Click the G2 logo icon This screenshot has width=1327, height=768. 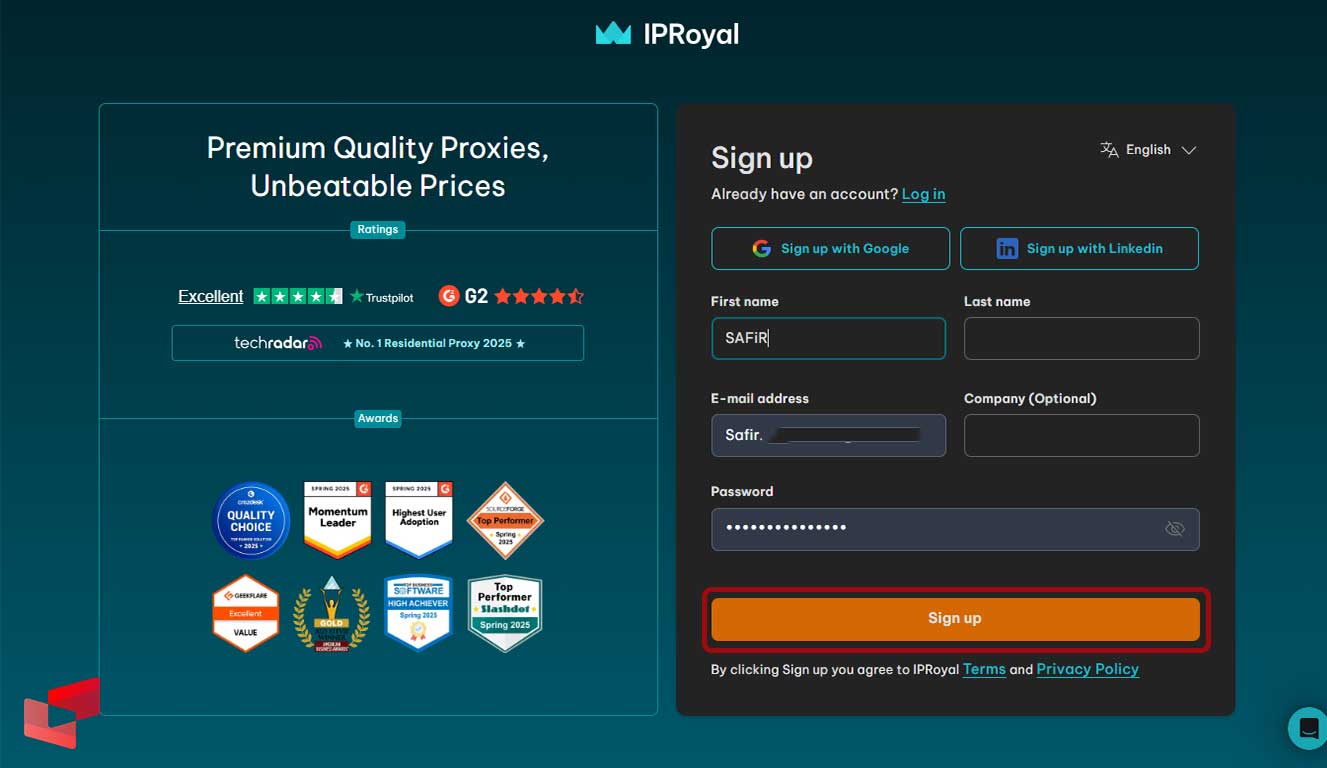tap(448, 296)
